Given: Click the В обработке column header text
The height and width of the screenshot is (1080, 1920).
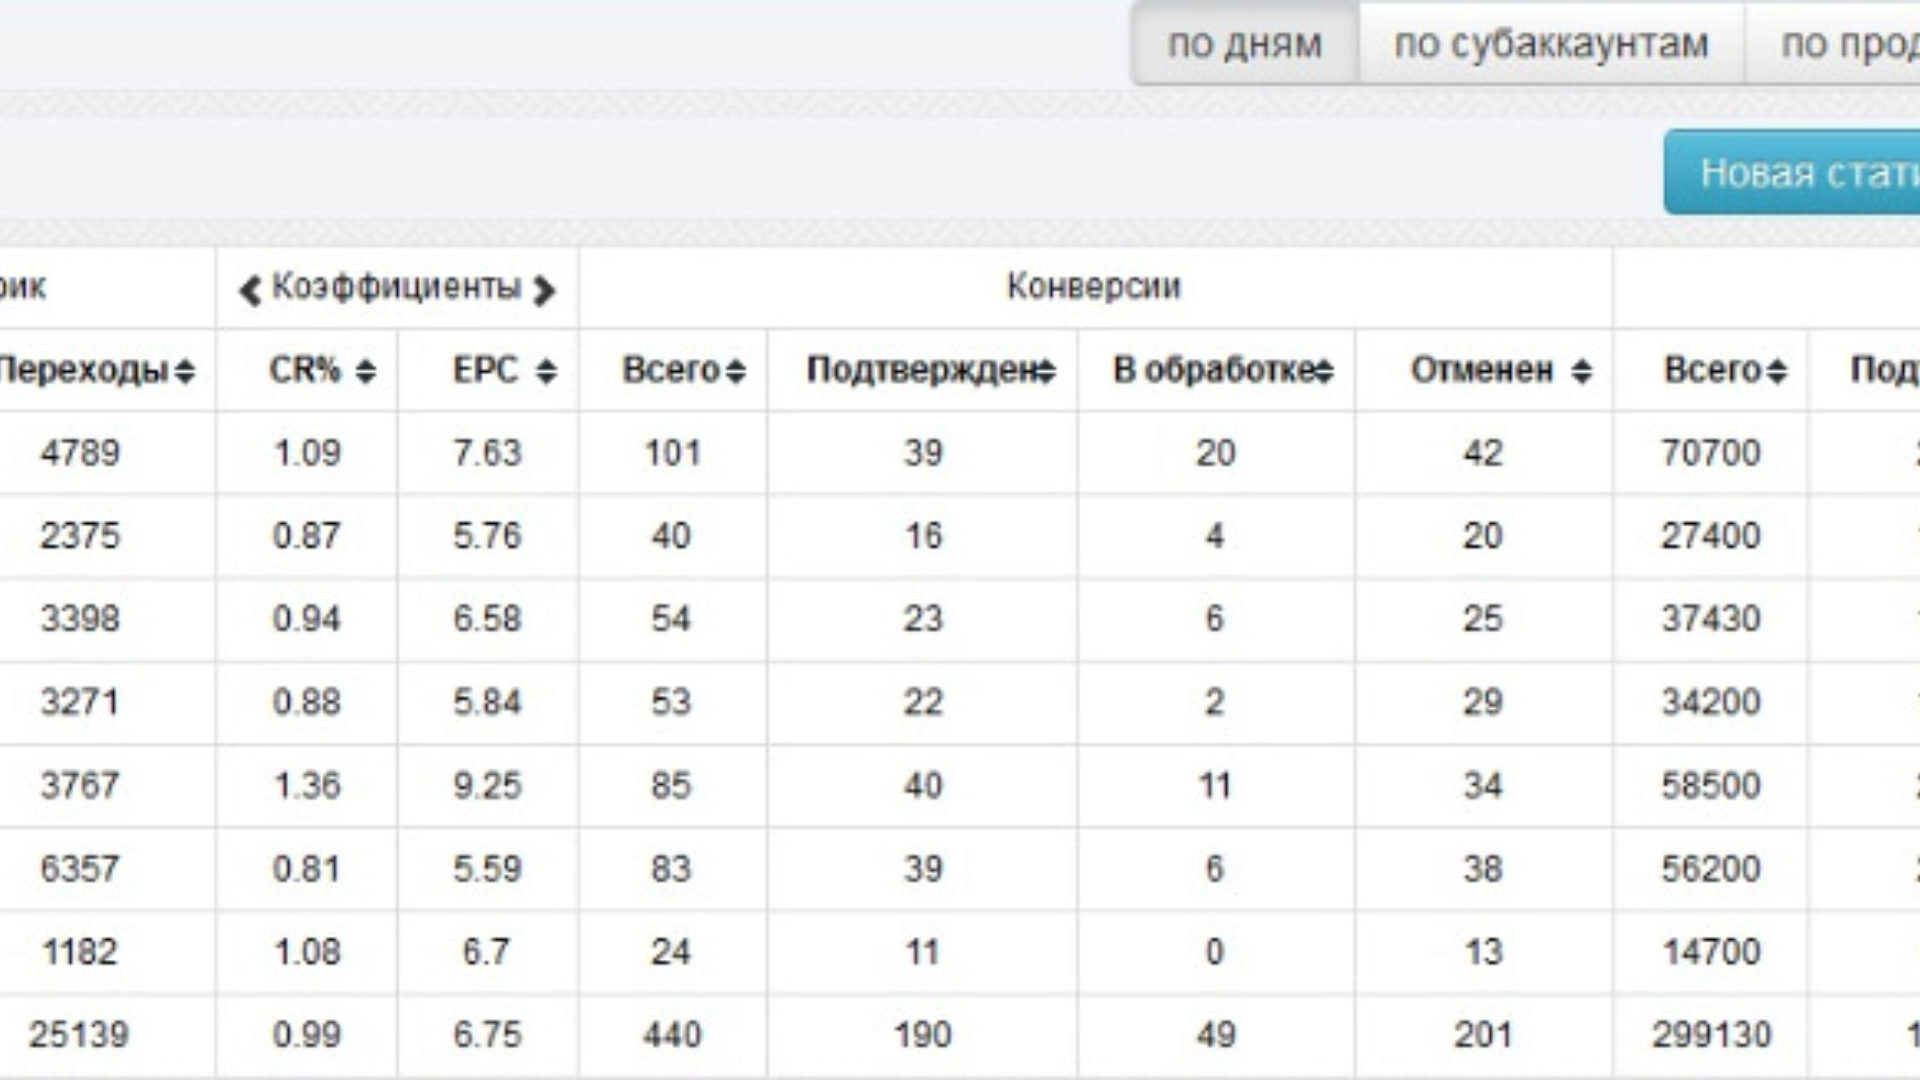Looking at the screenshot, I should coord(1212,371).
